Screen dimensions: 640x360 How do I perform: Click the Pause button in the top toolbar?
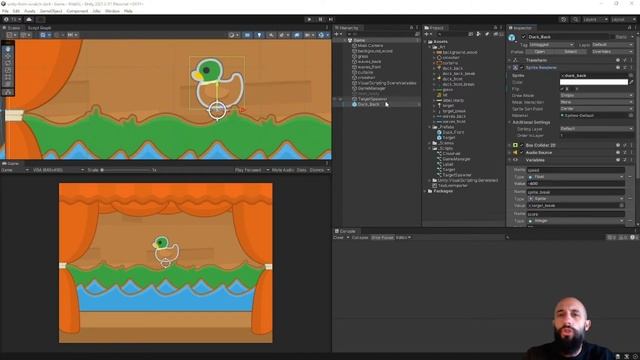tap(320, 20)
